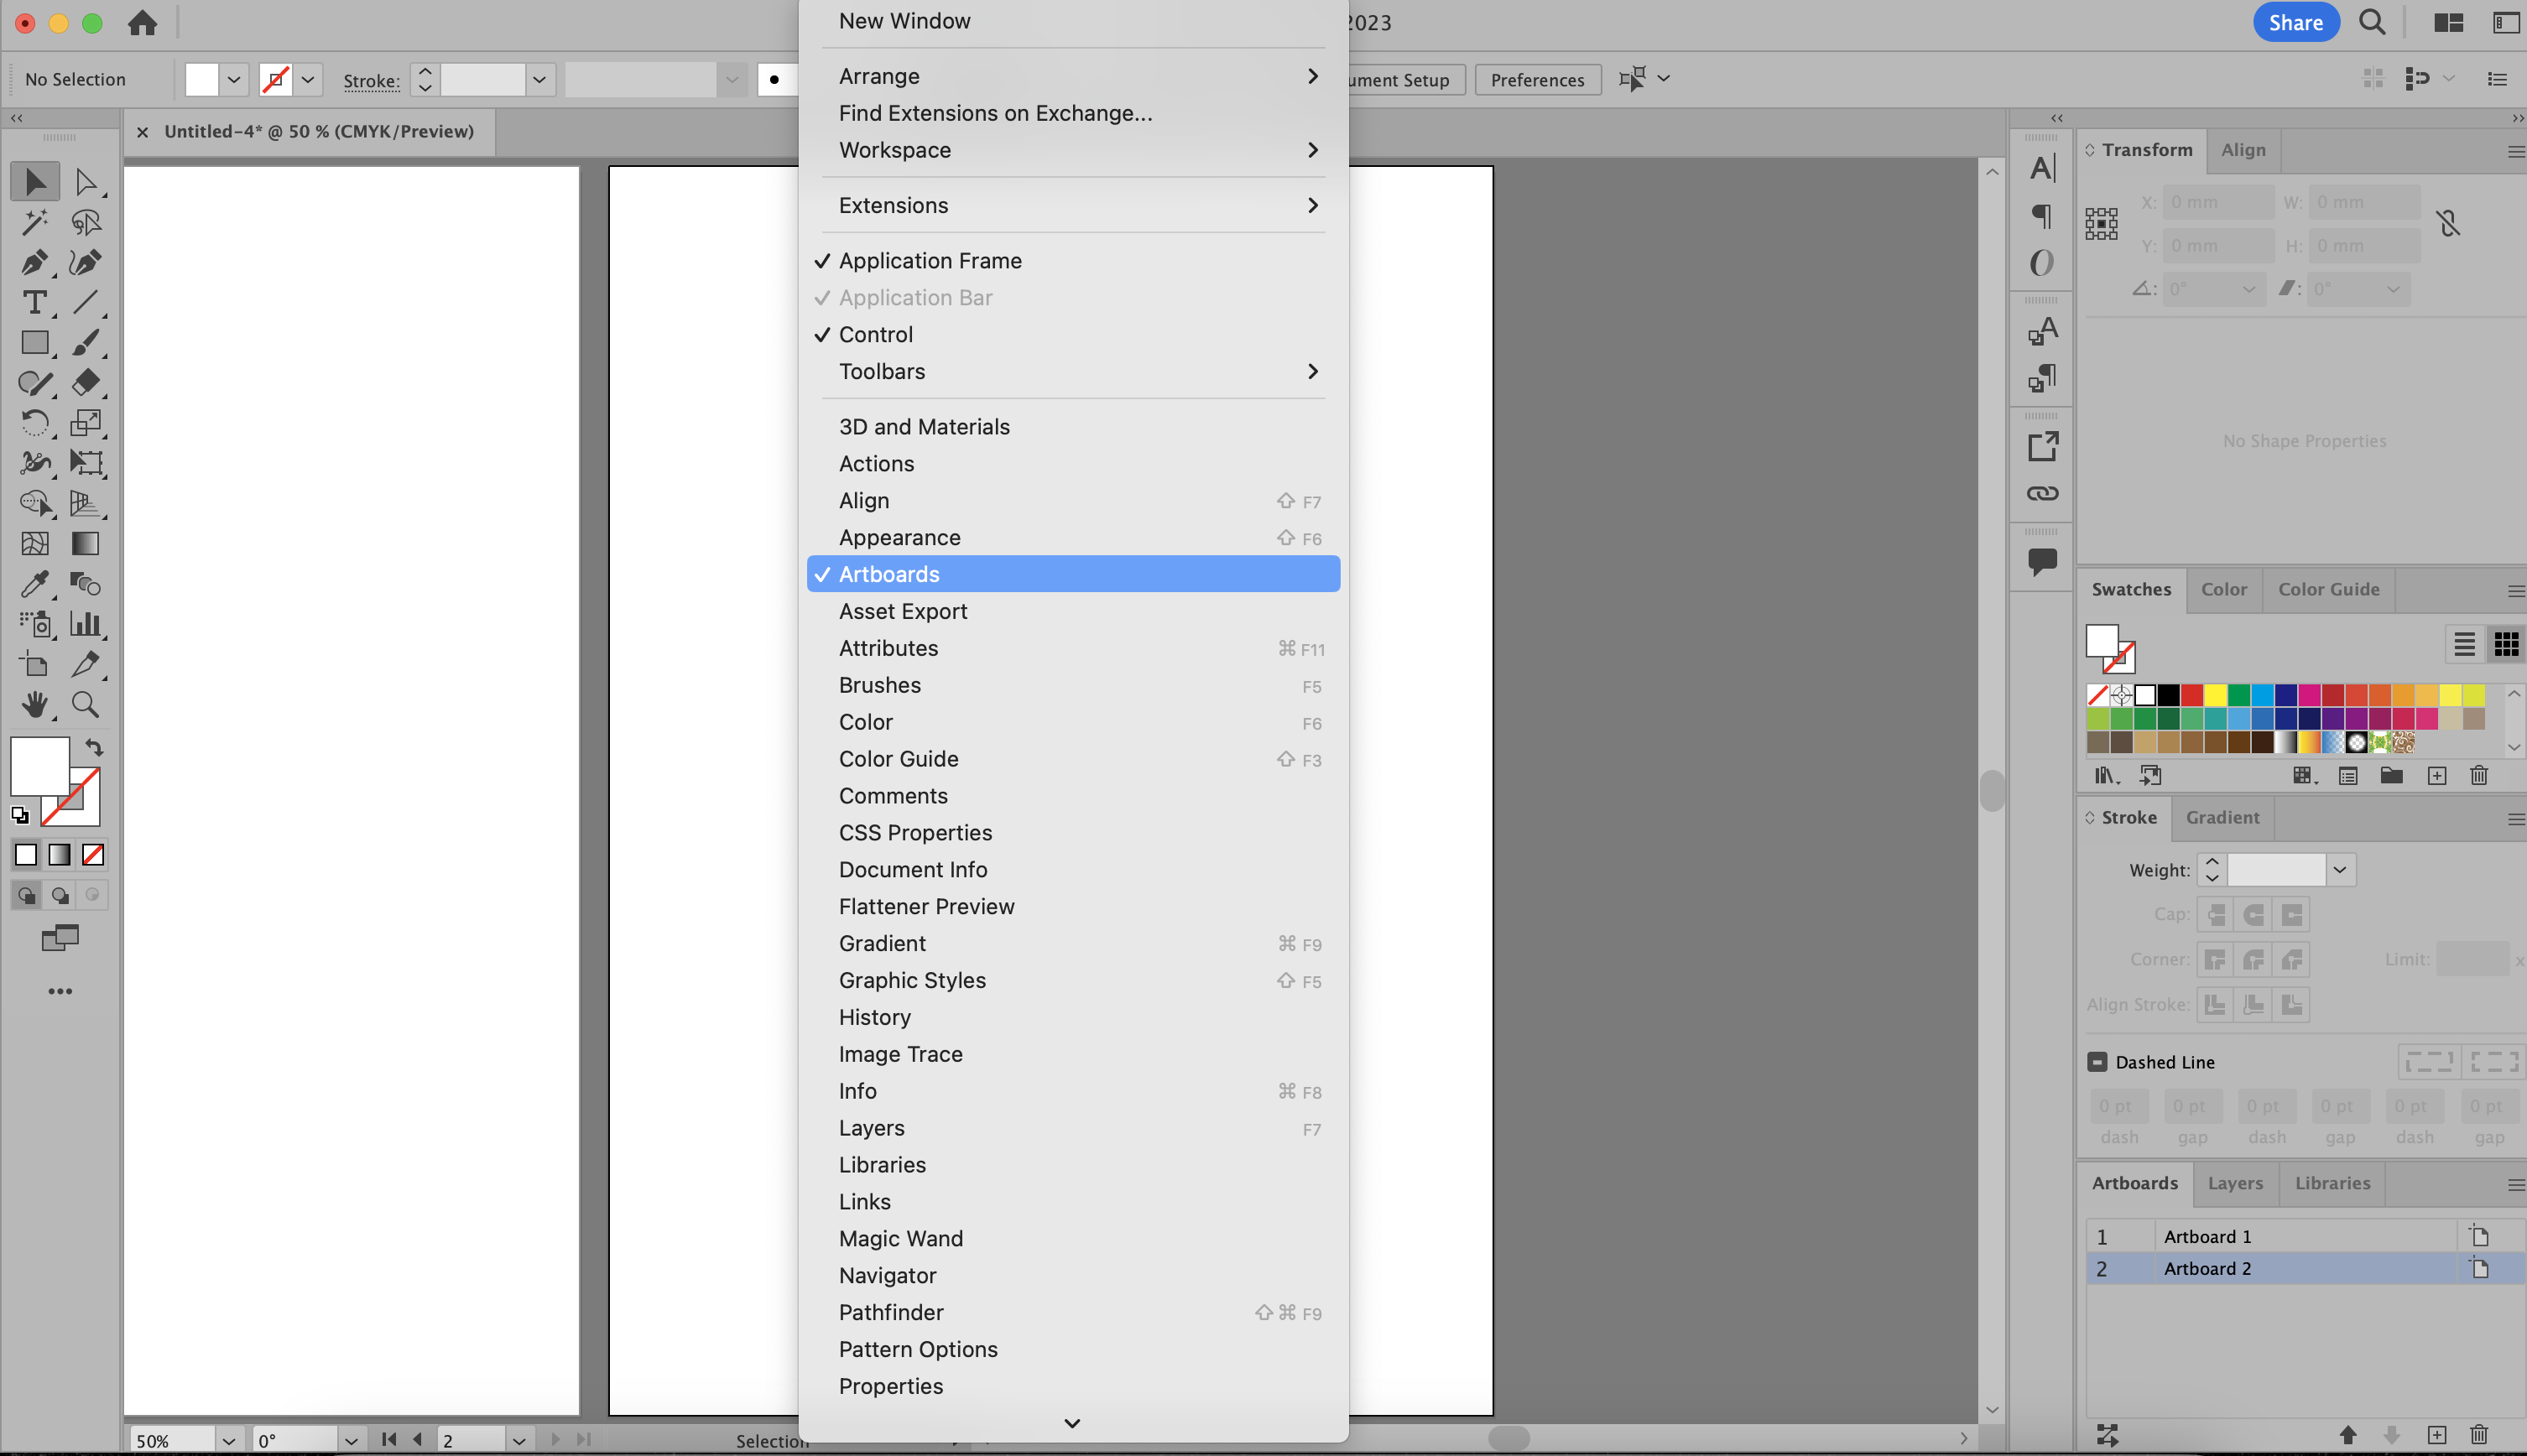The height and width of the screenshot is (1456, 2527).
Task: Open the zoom level dropdown at 50%
Action: coord(228,1441)
